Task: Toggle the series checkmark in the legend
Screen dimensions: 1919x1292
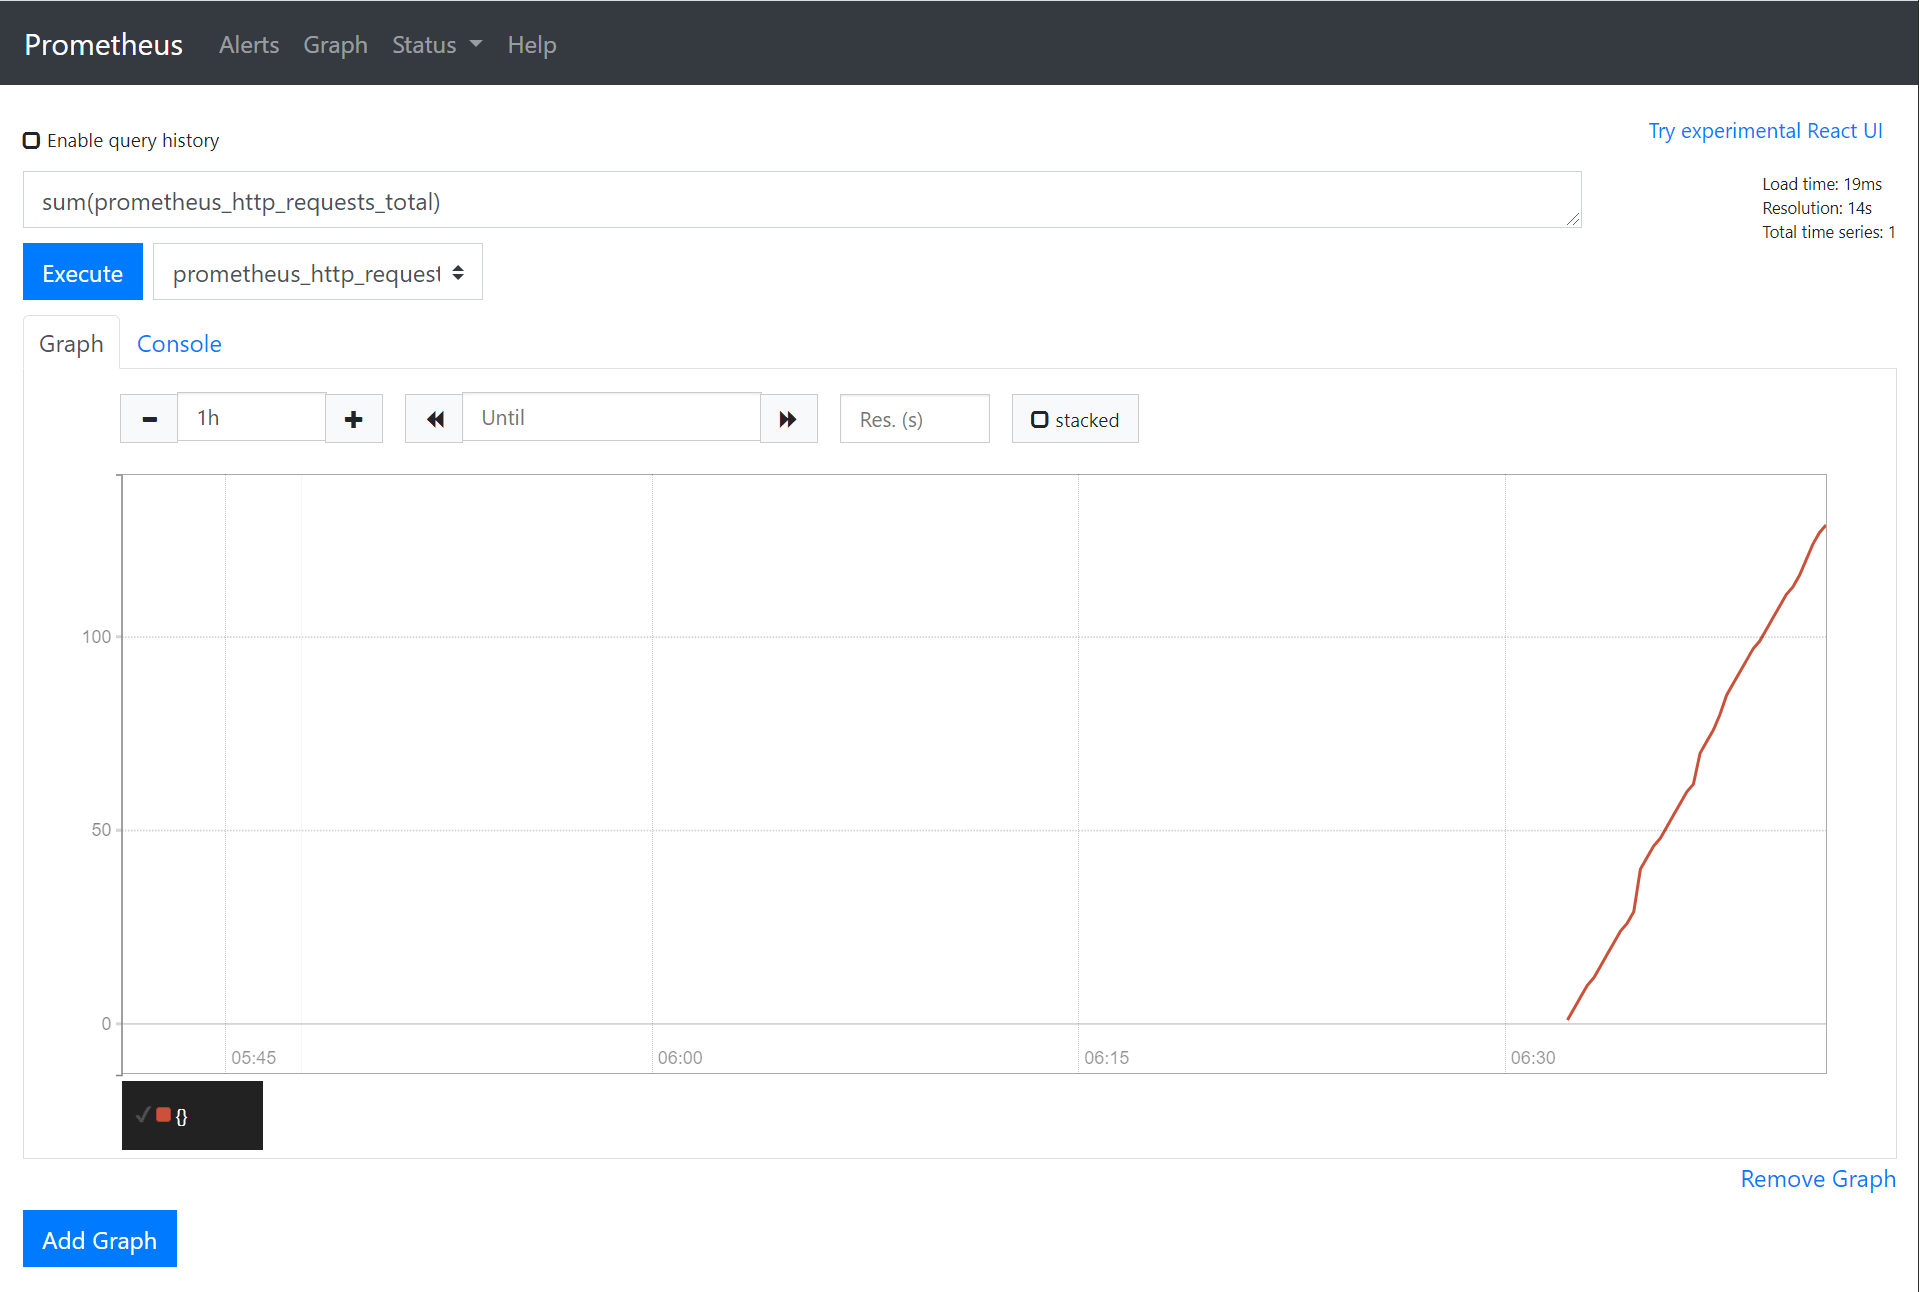Action: tap(143, 1115)
